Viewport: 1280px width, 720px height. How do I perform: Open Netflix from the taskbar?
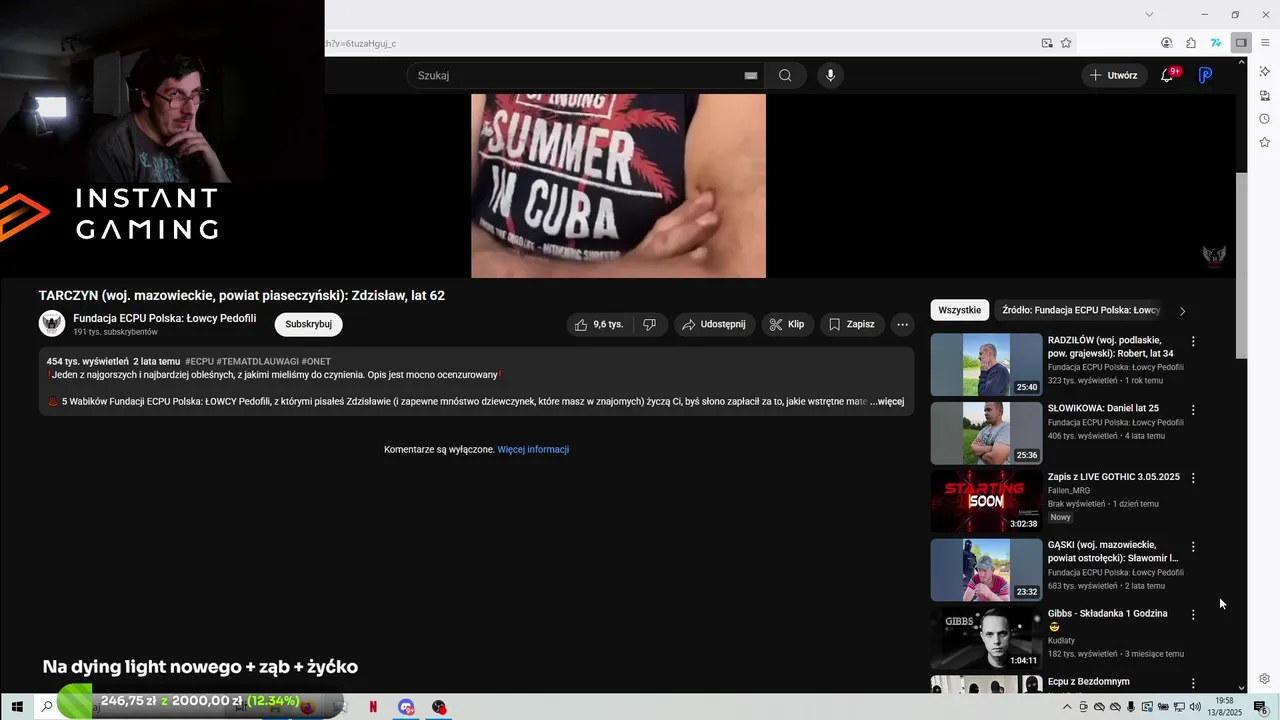[x=373, y=707]
